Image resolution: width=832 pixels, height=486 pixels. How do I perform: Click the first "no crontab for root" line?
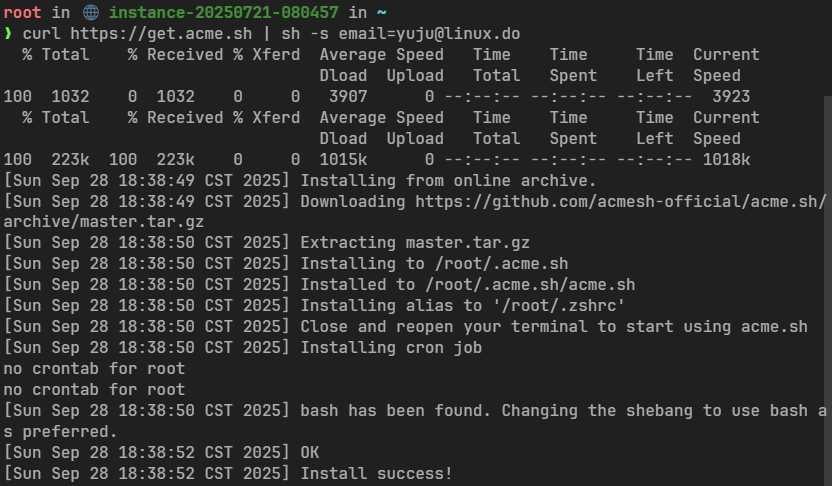(x=95, y=369)
